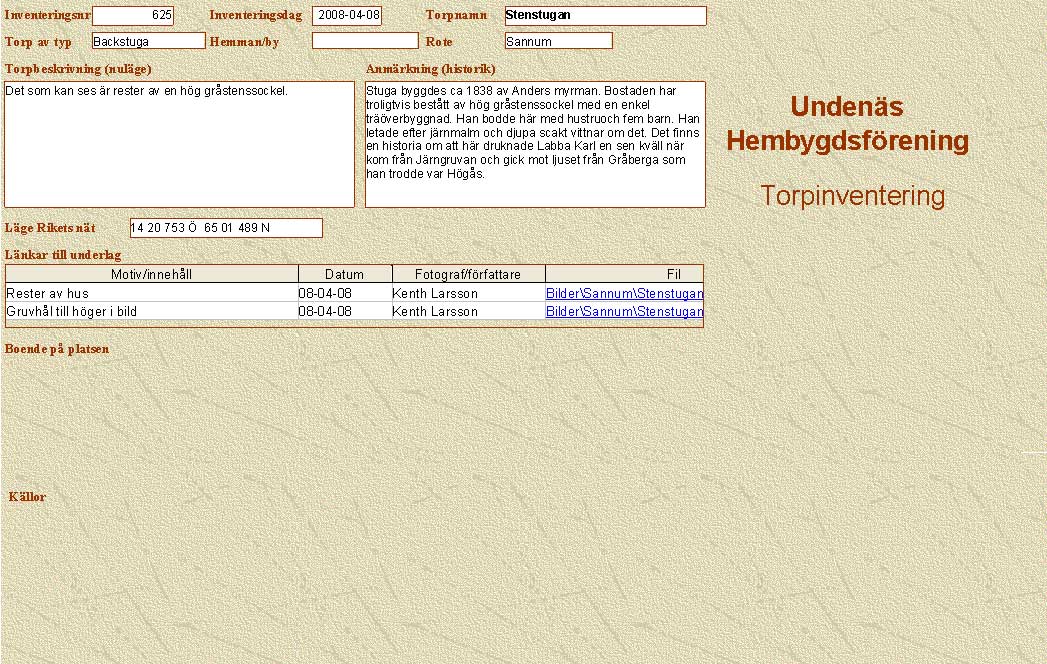Focus the Torp av typ field

tap(148, 41)
